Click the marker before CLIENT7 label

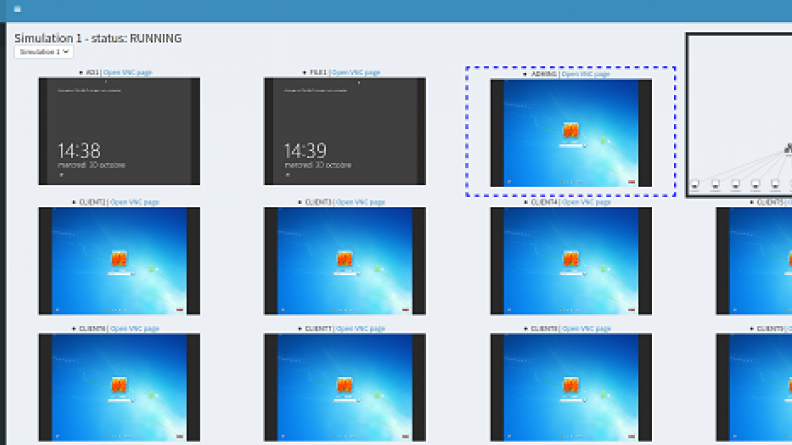pyautogui.click(x=300, y=329)
